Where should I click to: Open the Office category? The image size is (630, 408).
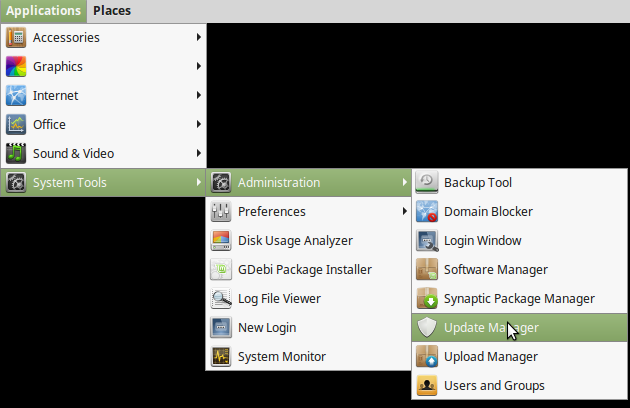104,124
